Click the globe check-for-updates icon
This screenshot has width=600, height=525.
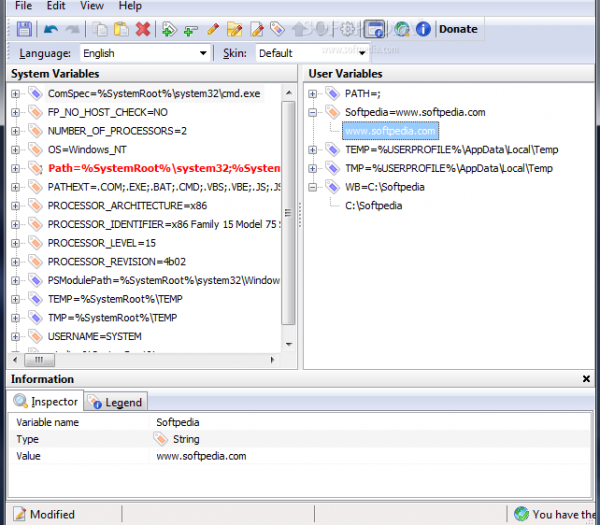(402, 29)
